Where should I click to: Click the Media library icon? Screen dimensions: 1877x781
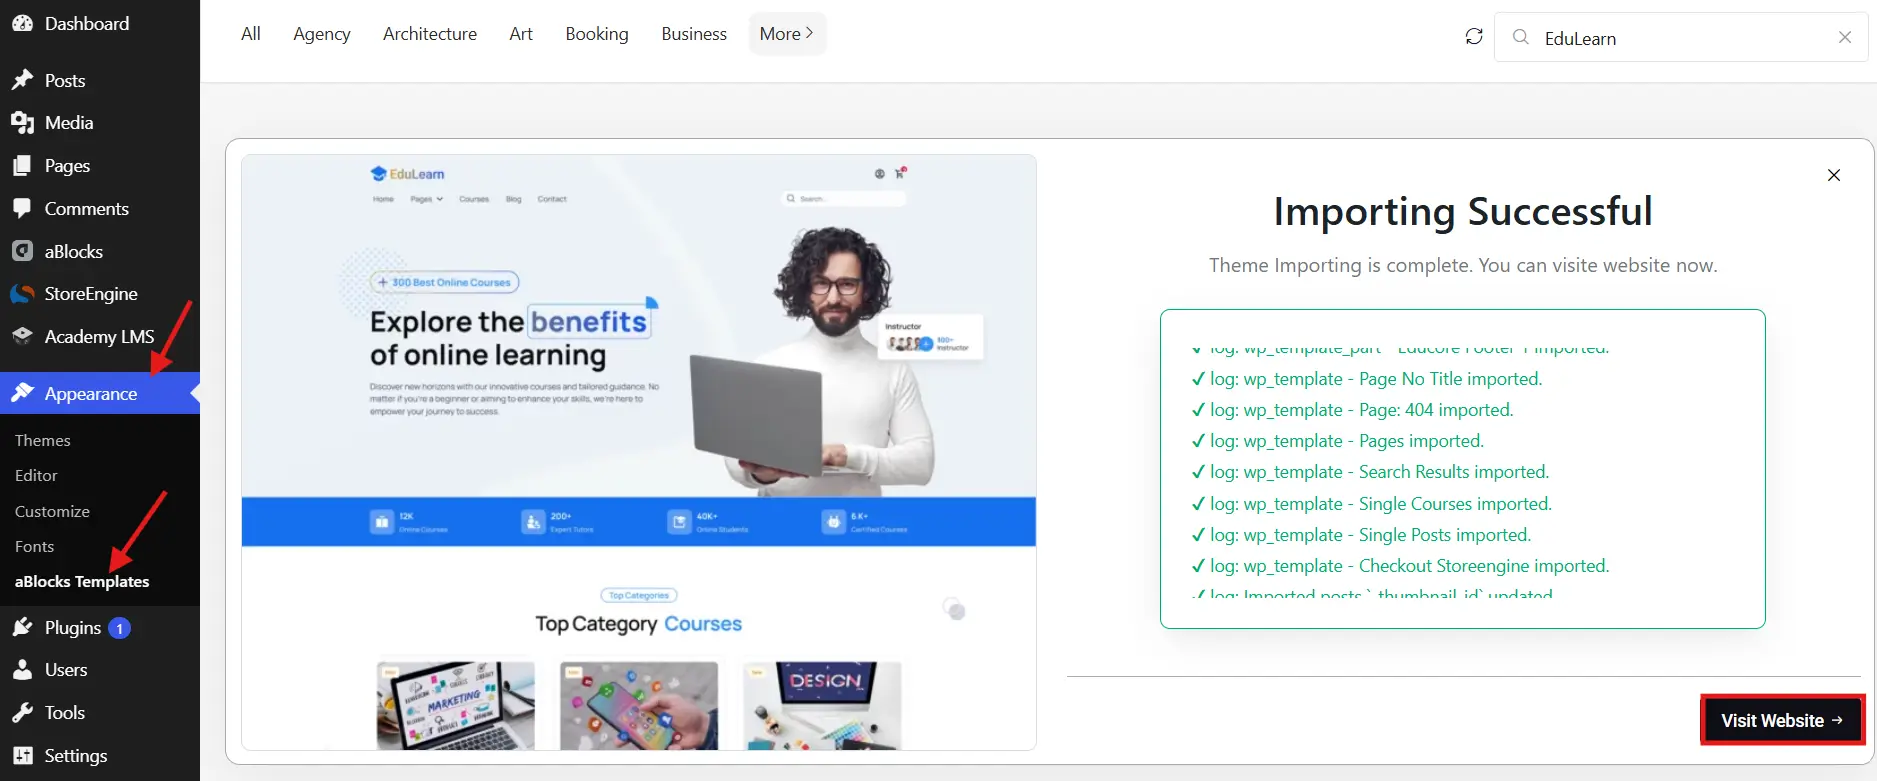[x=22, y=123]
